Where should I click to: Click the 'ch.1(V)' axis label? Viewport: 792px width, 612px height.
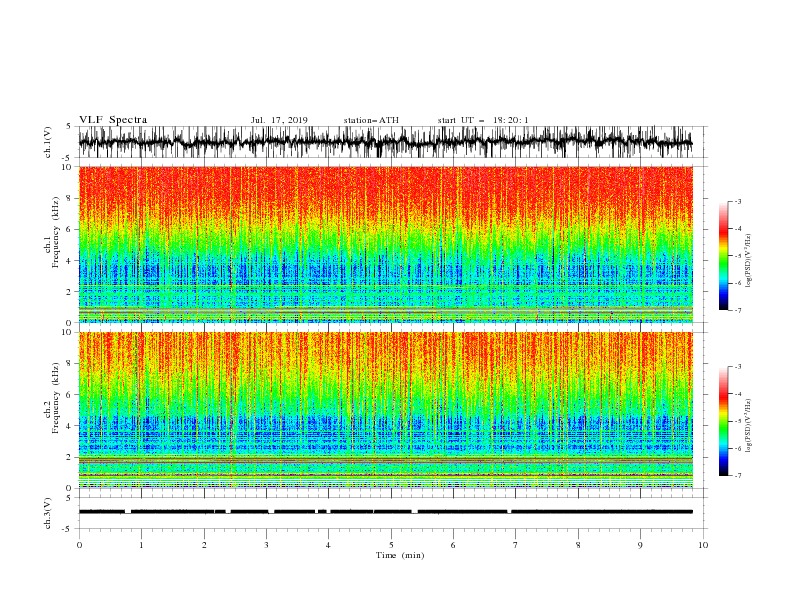coord(48,142)
